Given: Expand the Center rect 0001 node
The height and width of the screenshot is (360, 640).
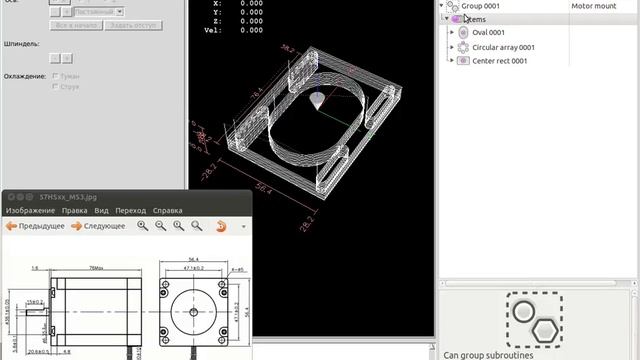Looking at the screenshot, I should pyautogui.click(x=452, y=60).
